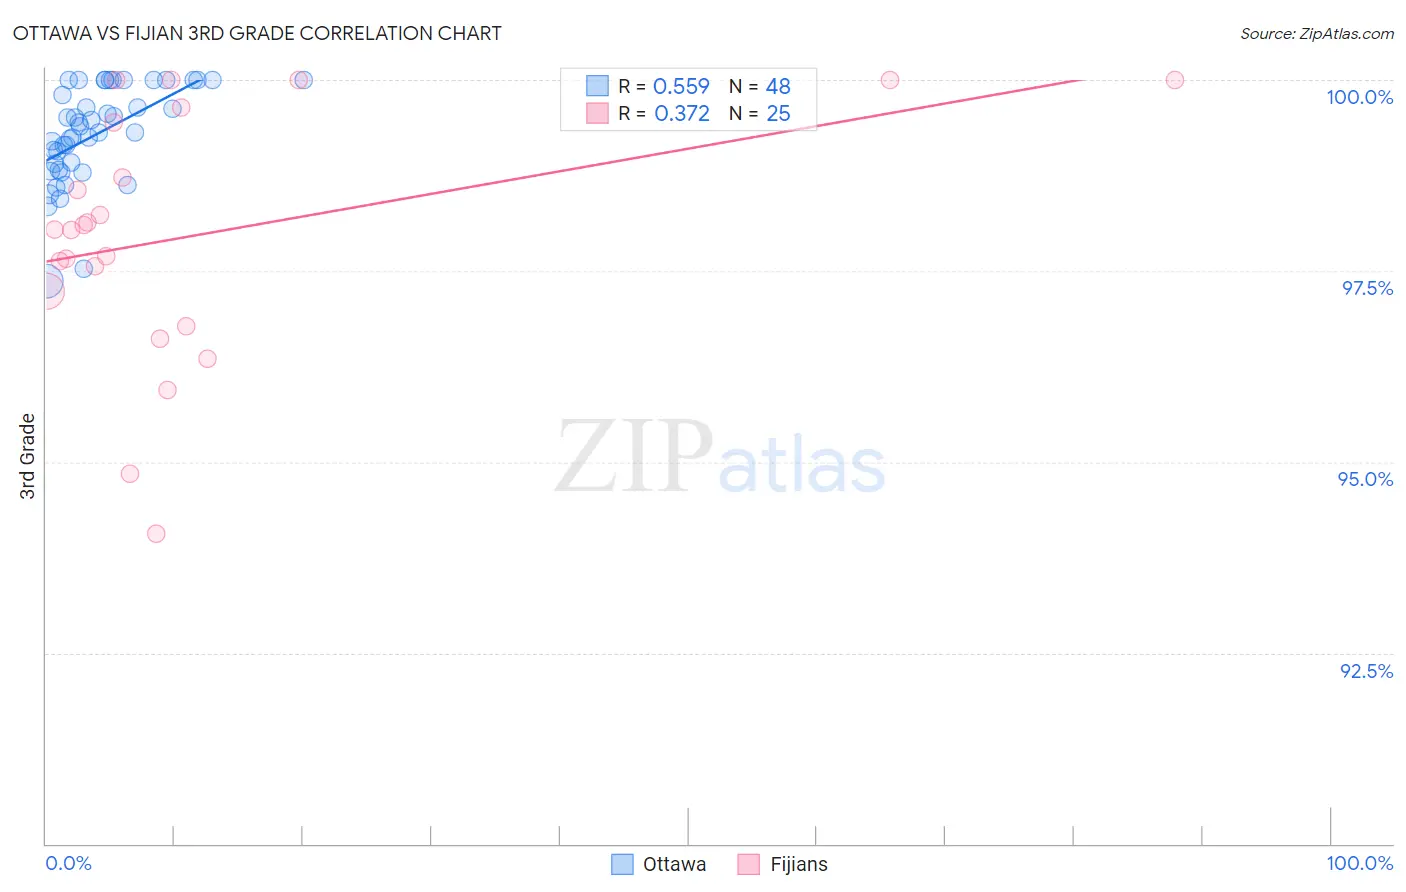Click the chart title text
Screen dimensions: 1406x892
click(257, 33)
